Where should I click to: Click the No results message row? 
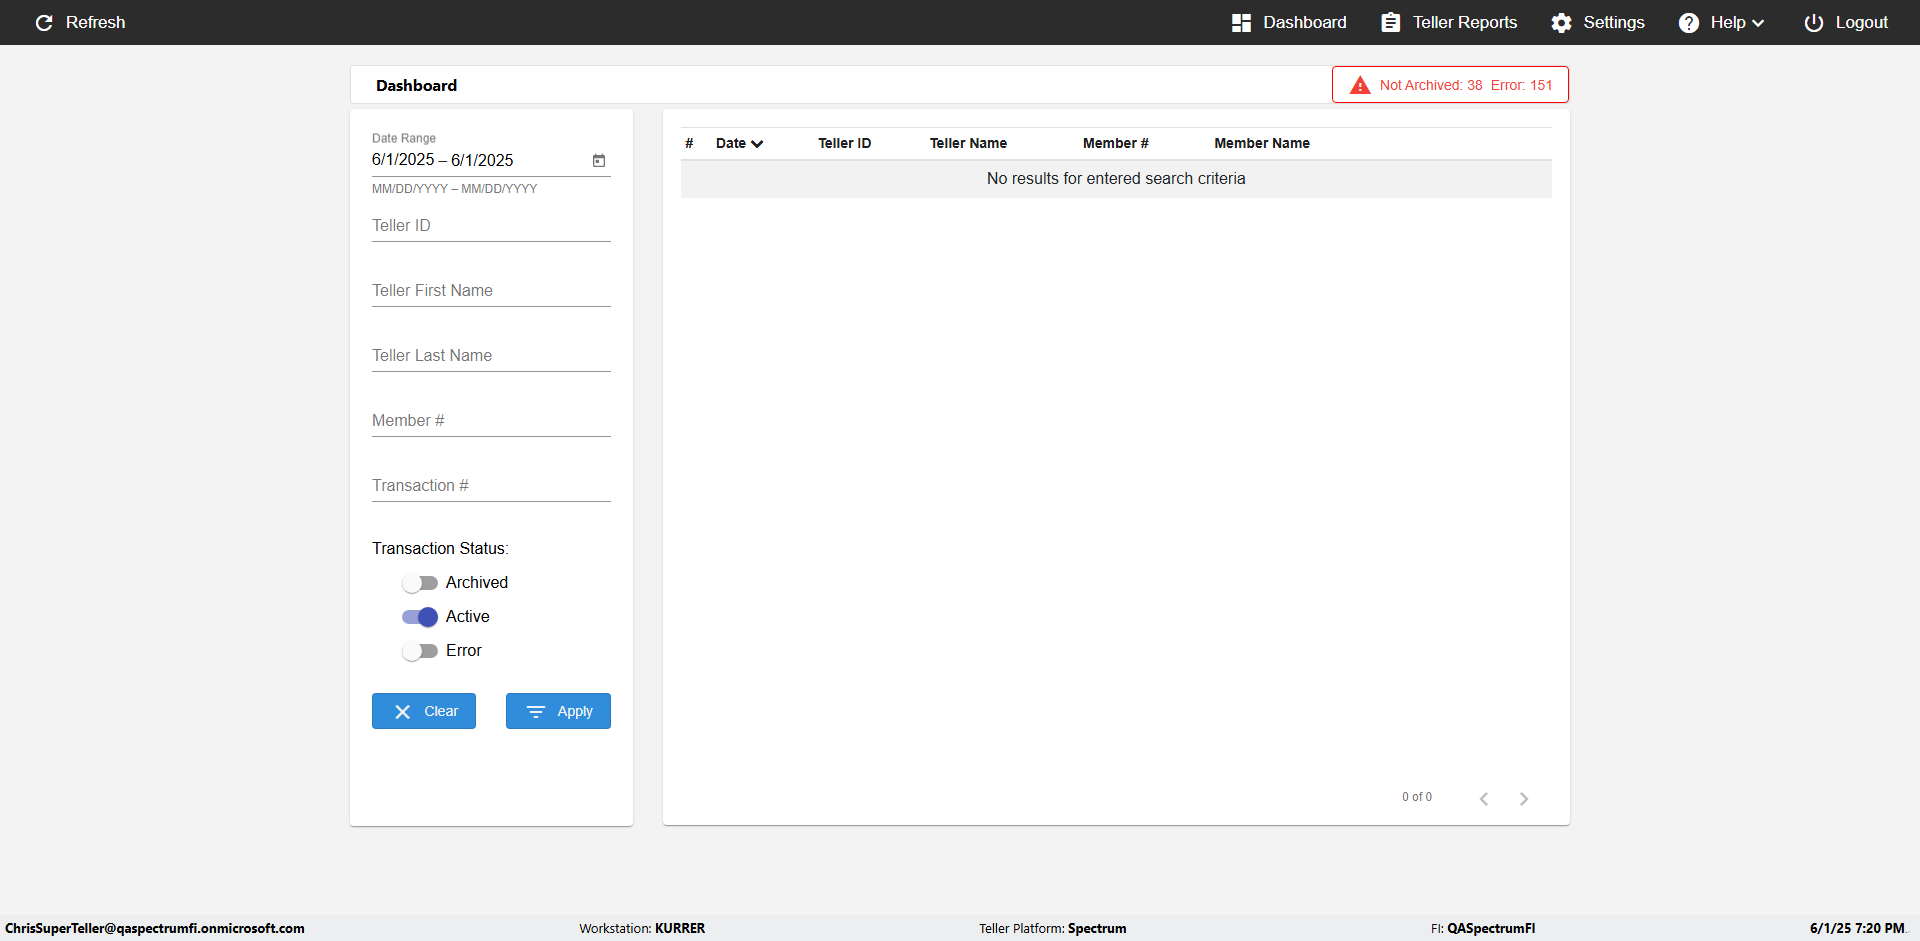tap(1116, 179)
